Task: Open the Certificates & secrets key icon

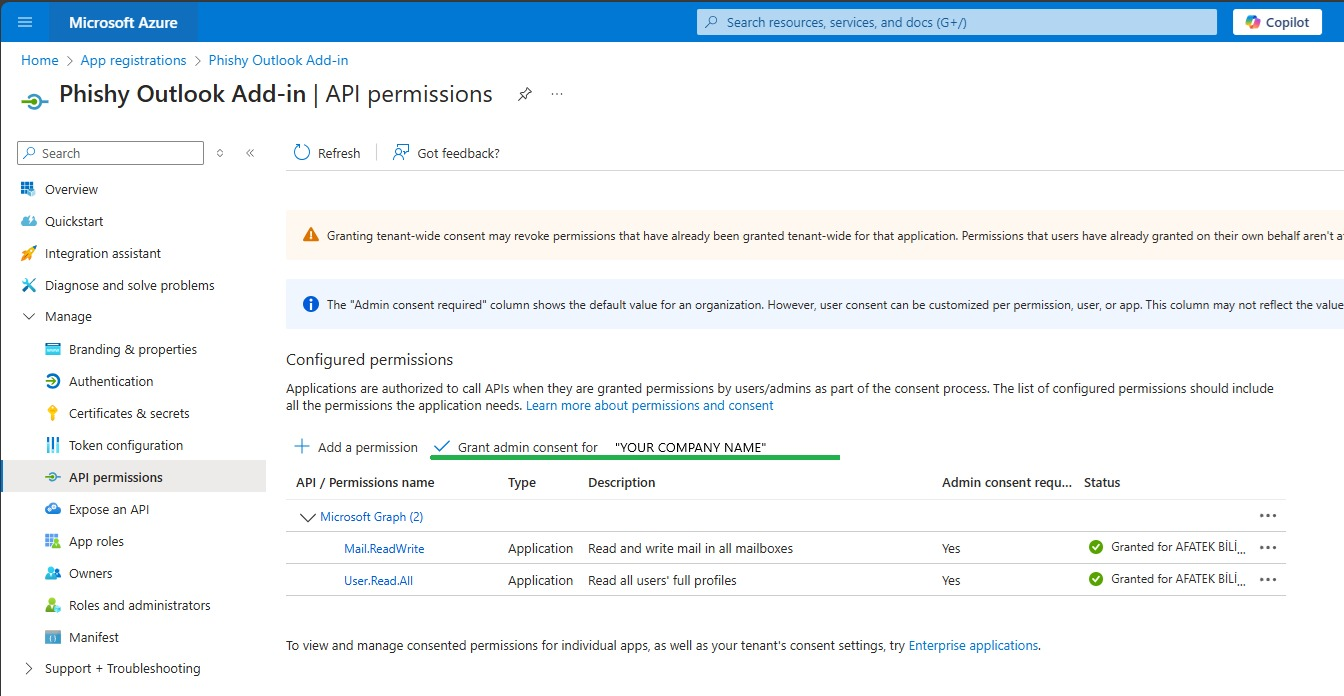Action: [53, 413]
